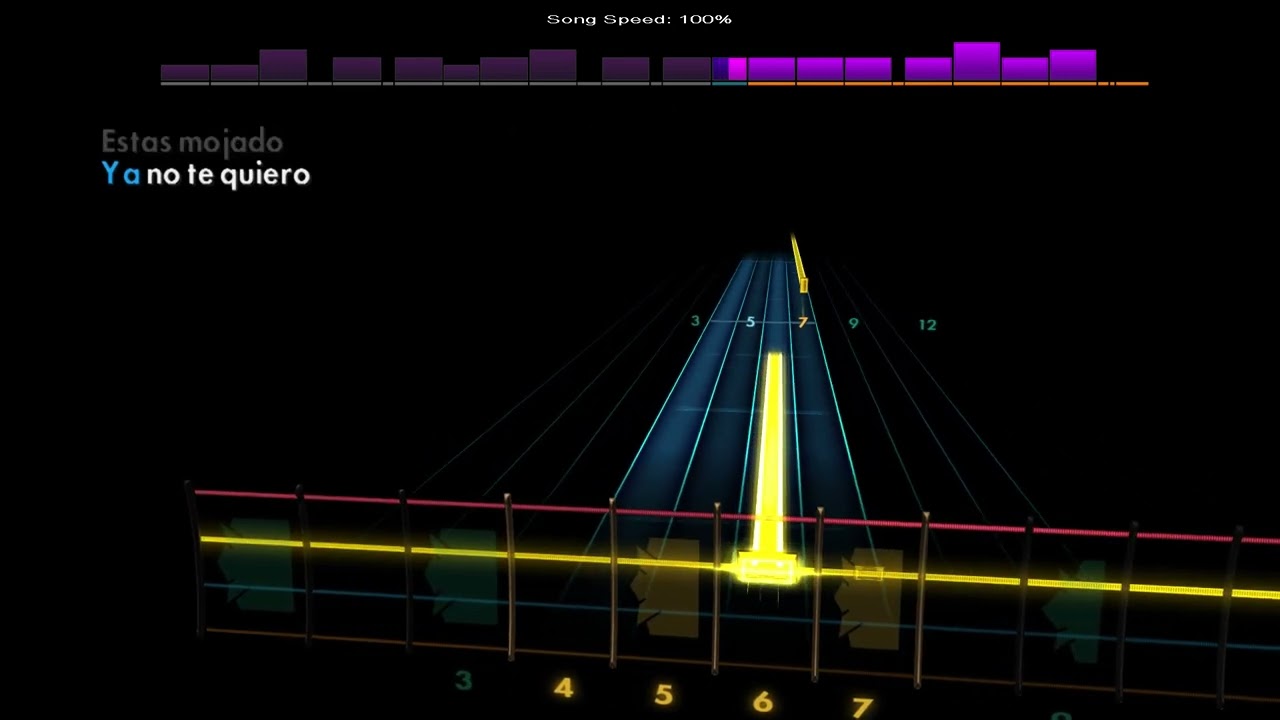Click the upcoming yellow note far down the highway
The width and height of the screenshot is (1280, 720).
coord(803,286)
